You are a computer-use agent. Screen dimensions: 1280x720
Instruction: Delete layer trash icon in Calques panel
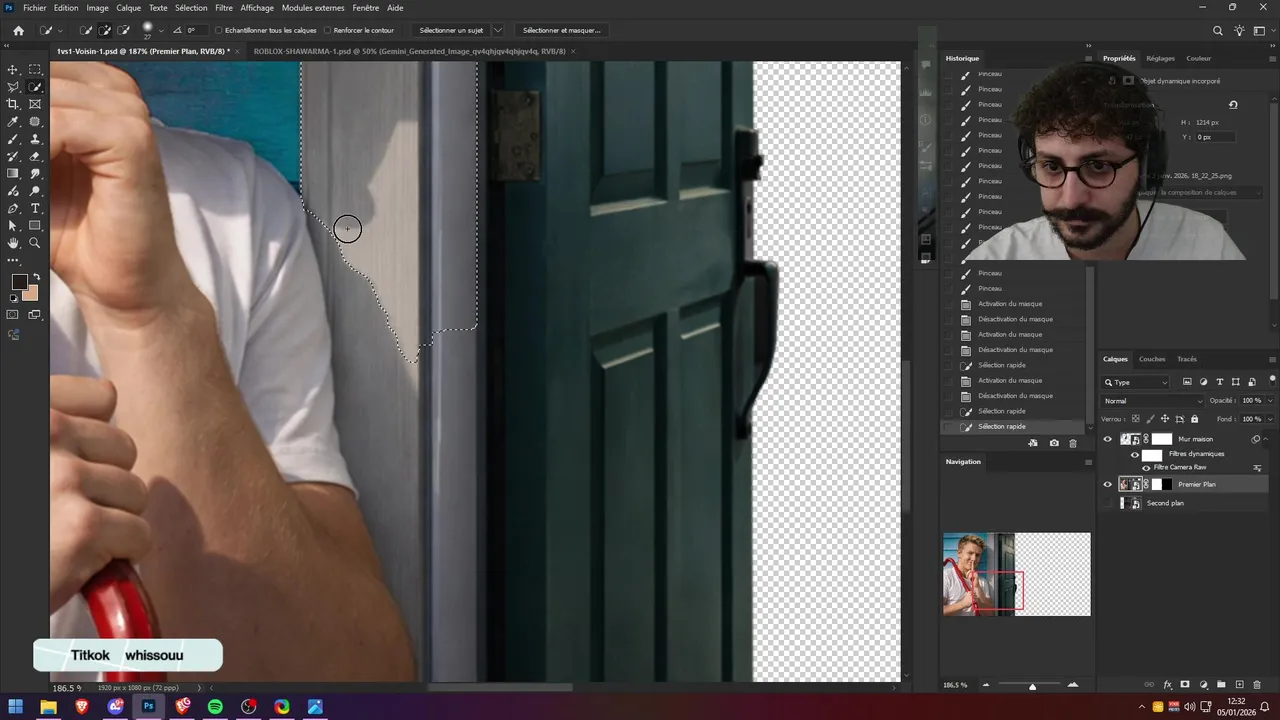(1257, 685)
